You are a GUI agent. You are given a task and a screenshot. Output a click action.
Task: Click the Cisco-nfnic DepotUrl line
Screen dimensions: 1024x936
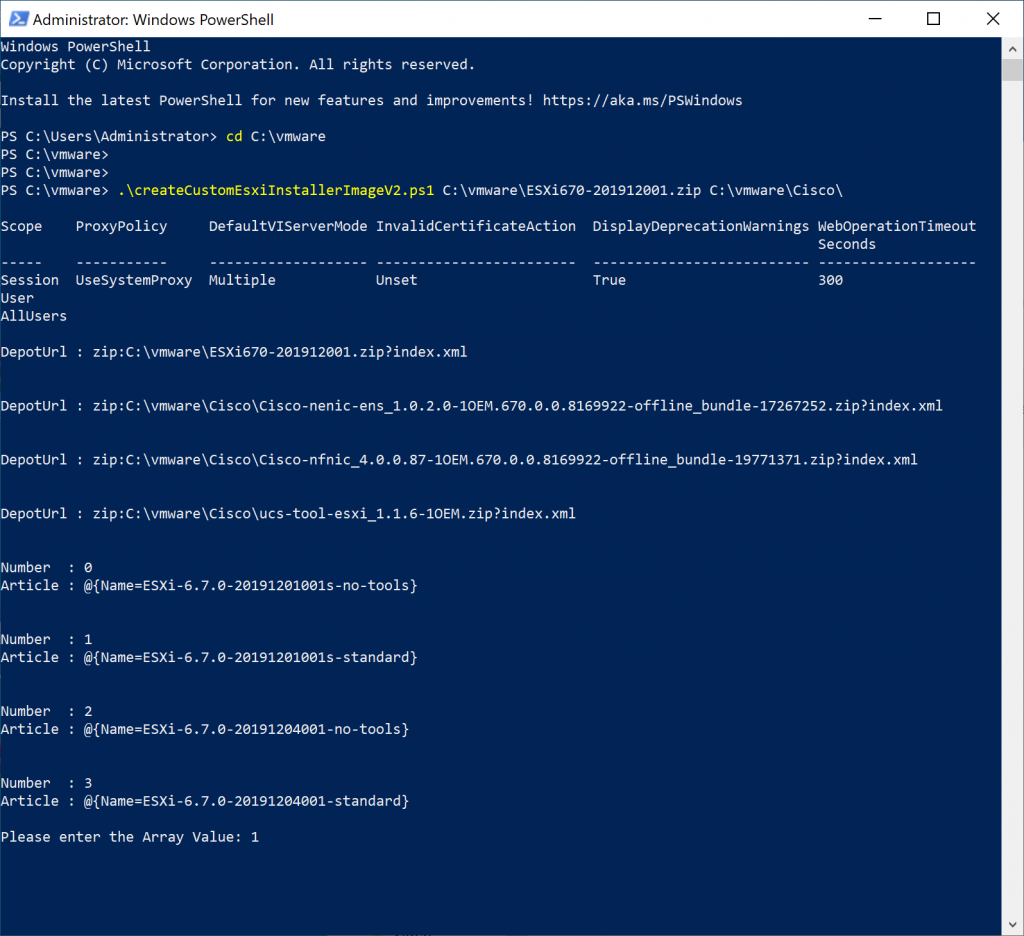pos(459,460)
